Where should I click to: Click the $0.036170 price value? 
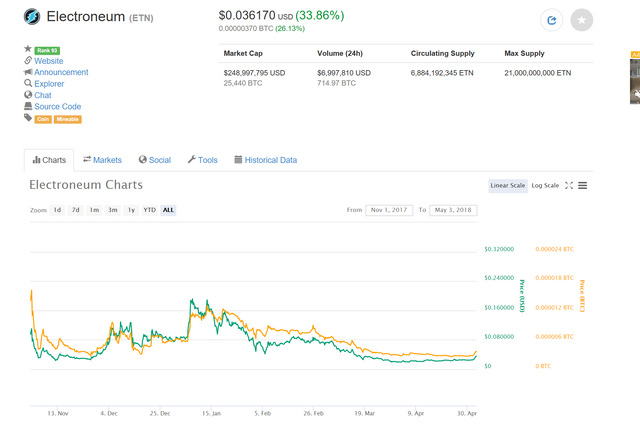pos(247,16)
